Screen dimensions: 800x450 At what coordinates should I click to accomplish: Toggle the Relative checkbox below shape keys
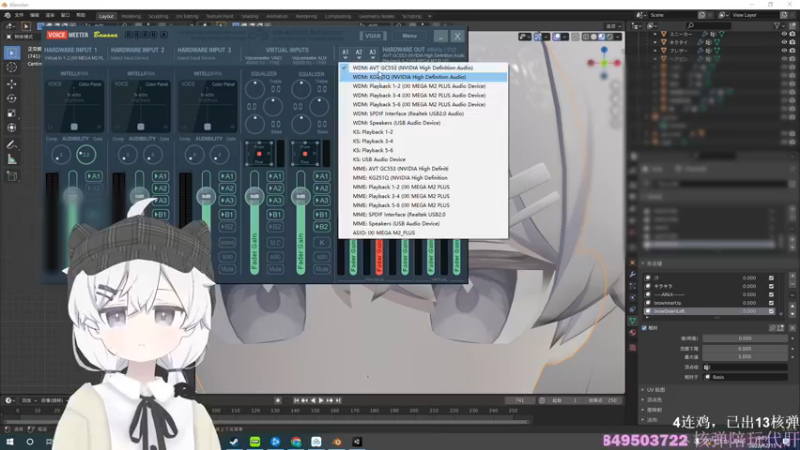click(644, 328)
